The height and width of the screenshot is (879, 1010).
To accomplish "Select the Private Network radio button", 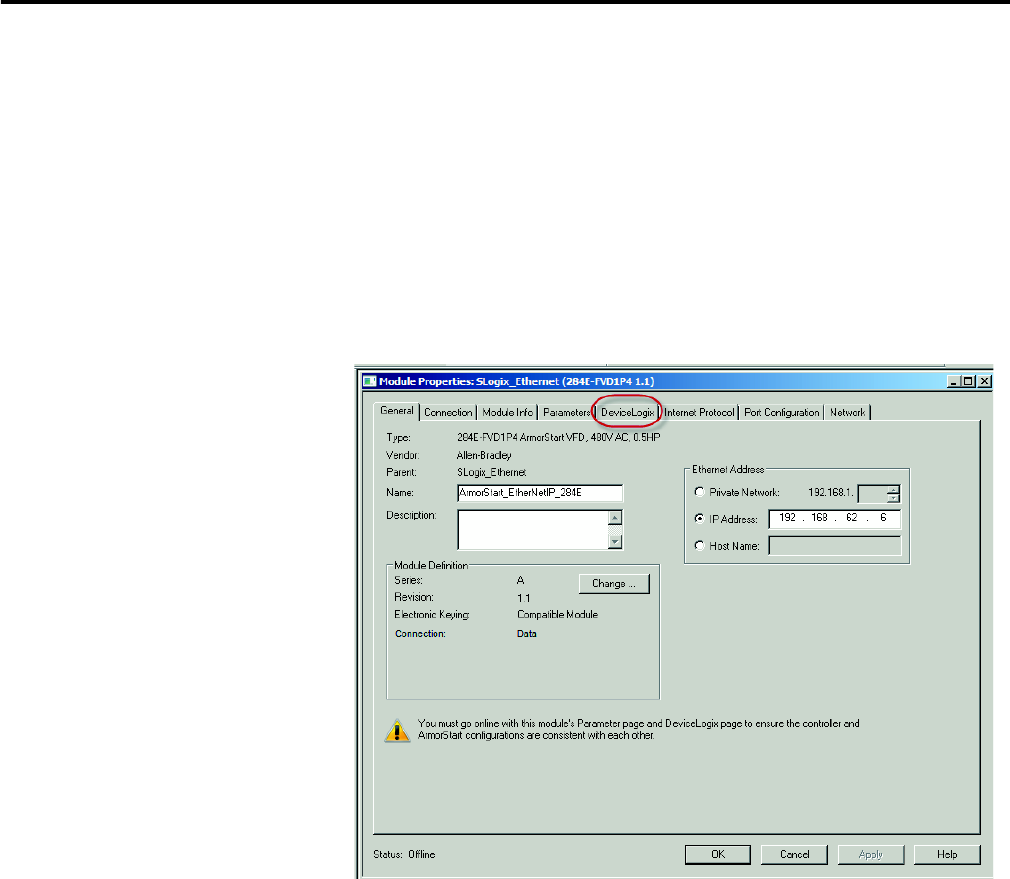I will (700, 492).
